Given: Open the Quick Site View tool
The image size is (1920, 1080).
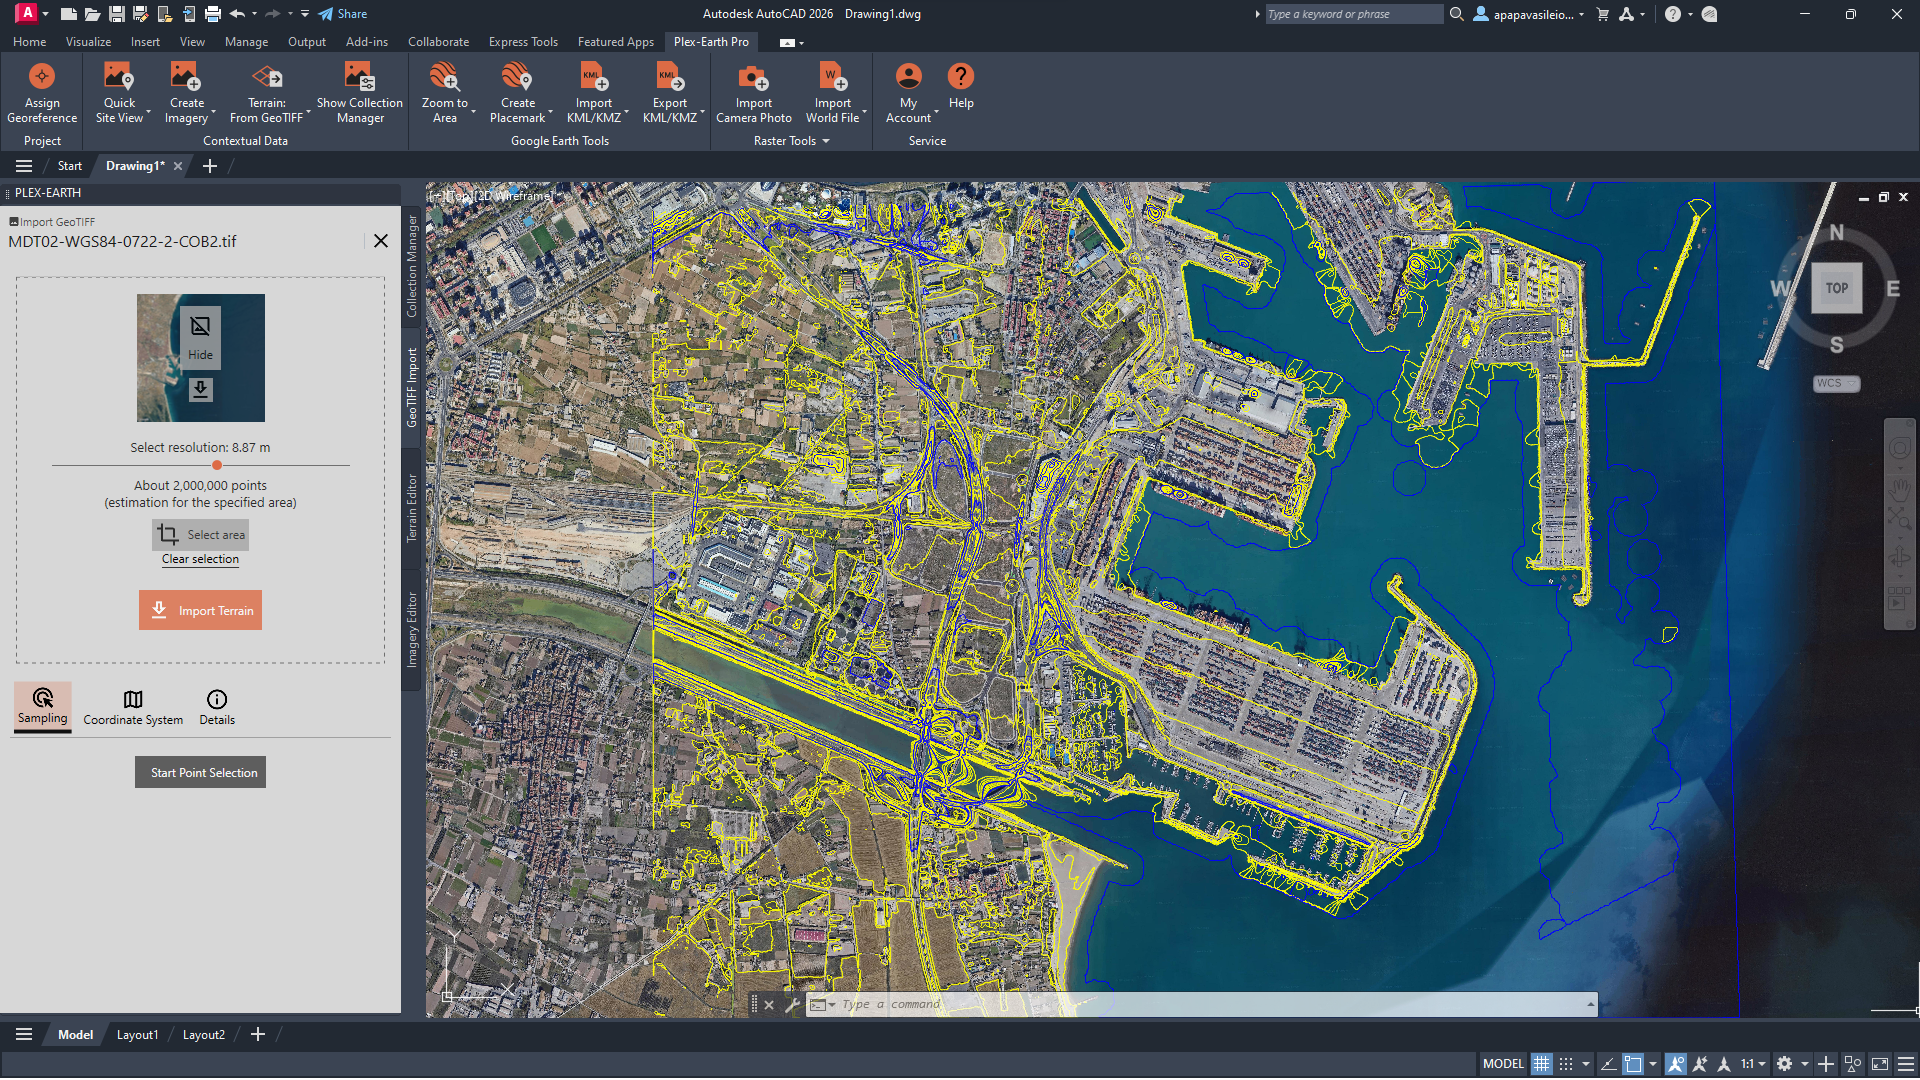Looking at the screenshot, I should pos(119,77).
